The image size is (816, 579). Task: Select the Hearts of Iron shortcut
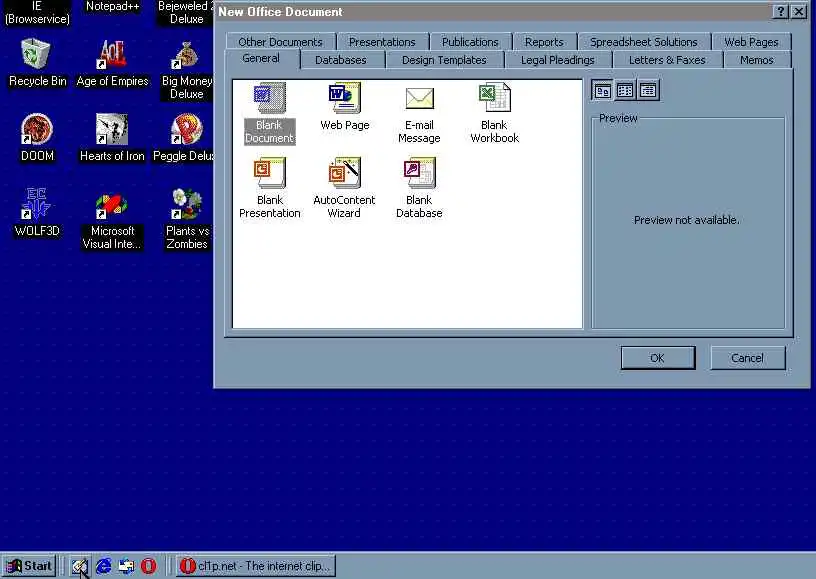(x=112, y=138)
